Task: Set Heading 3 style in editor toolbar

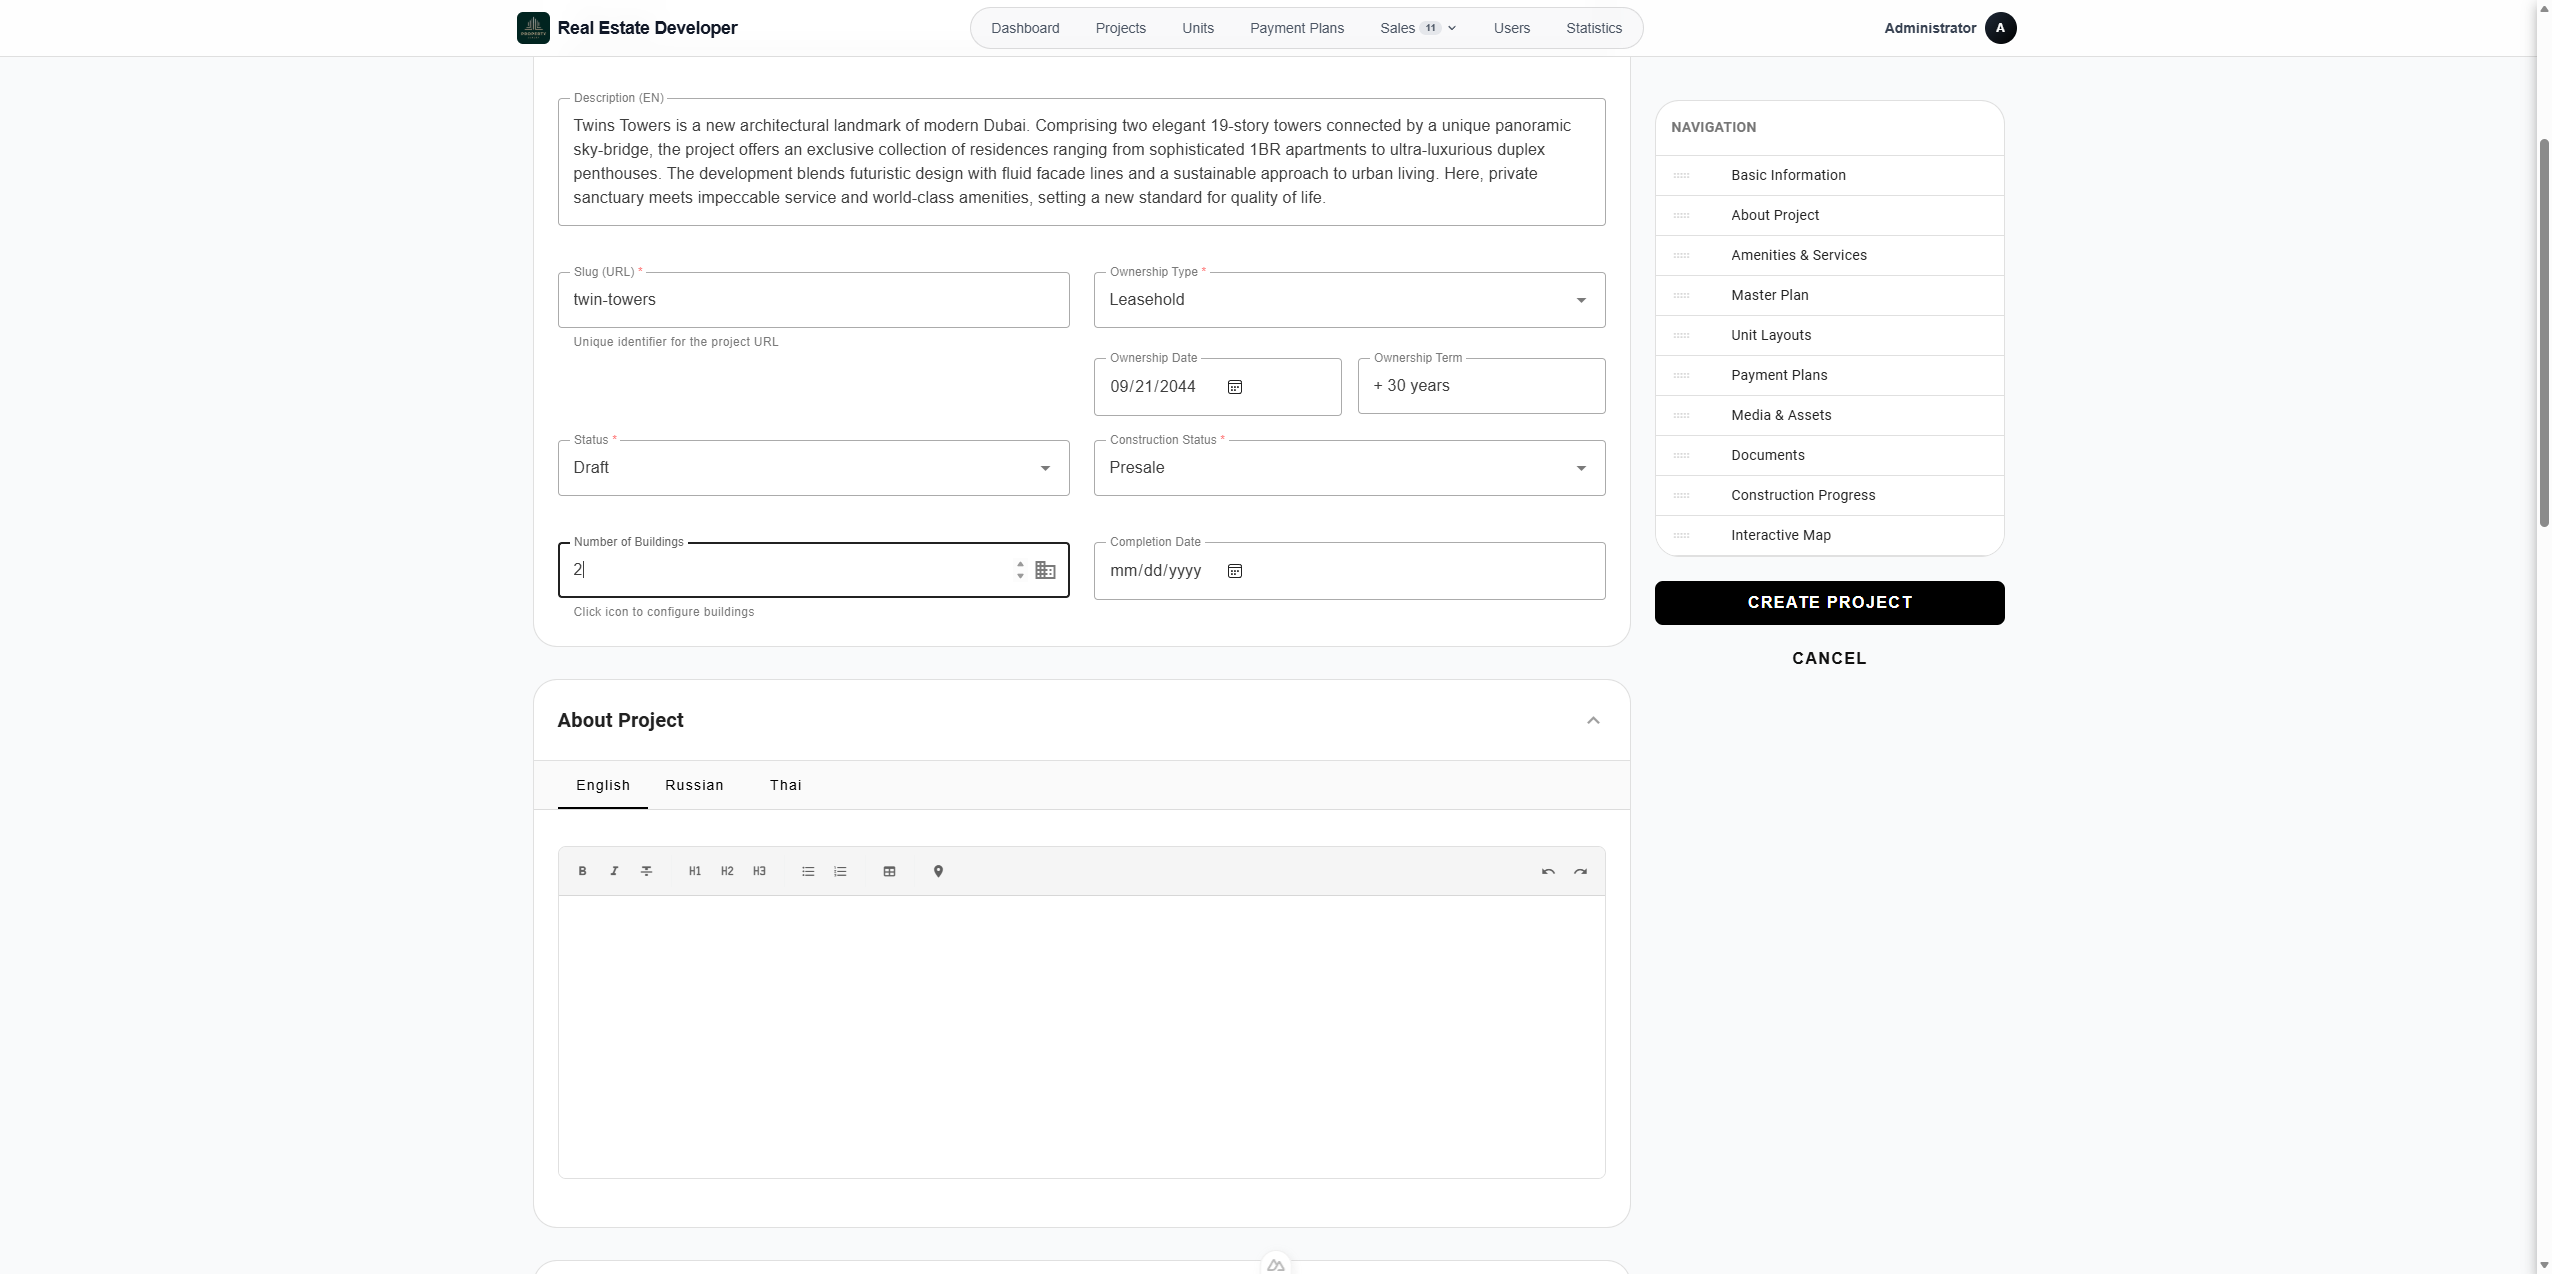Action: click(759, 871)
